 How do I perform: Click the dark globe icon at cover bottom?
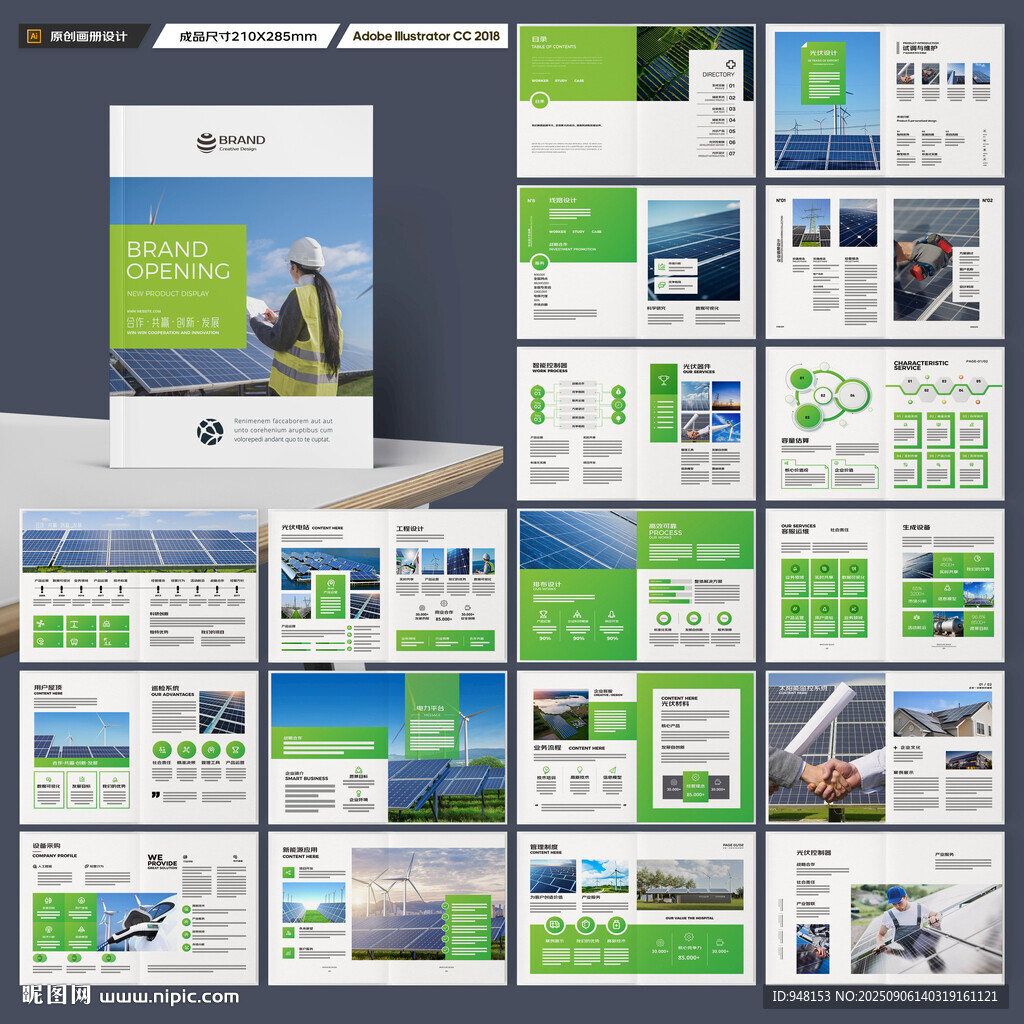pos(210,432)
